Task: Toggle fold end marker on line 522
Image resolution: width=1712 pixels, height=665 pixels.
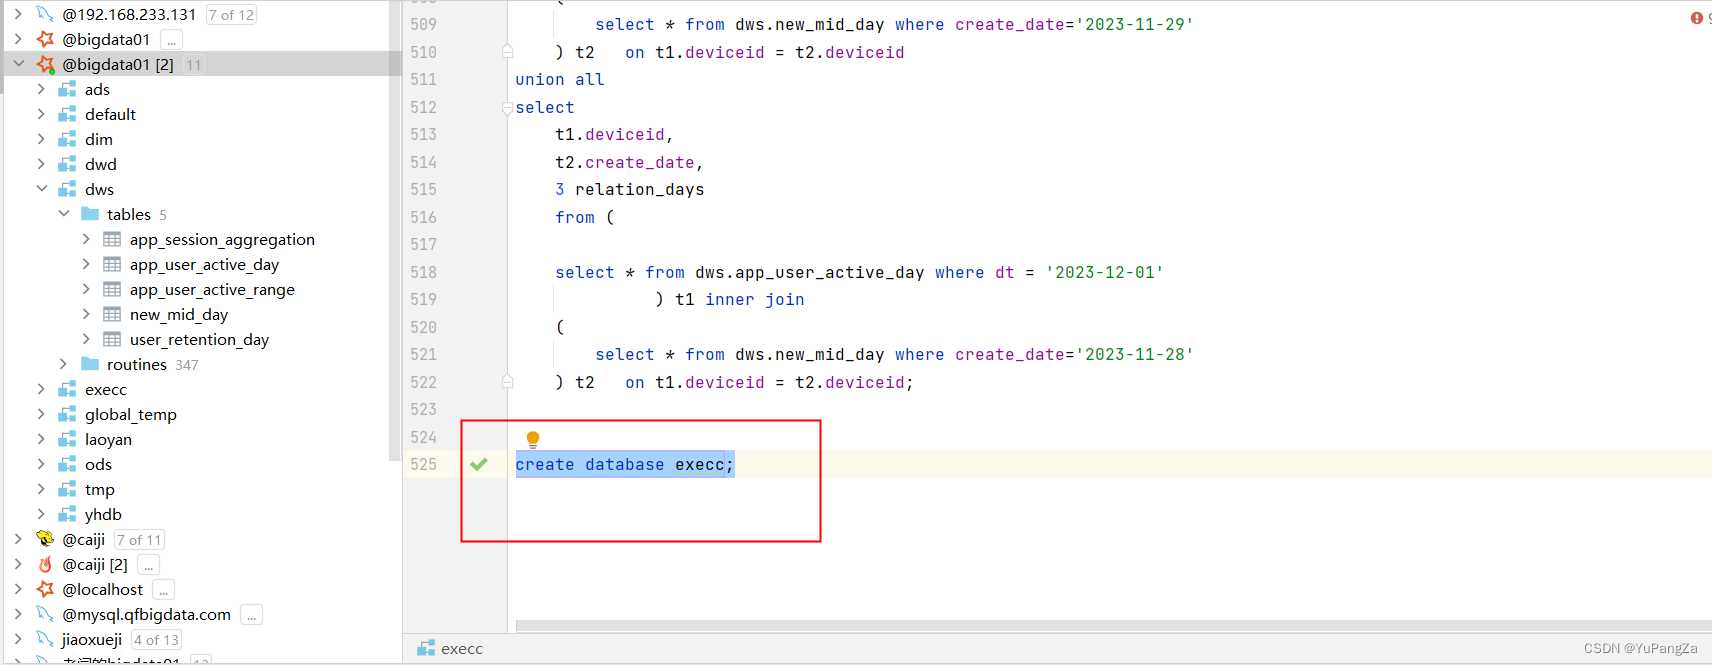Action: pyautogui.click(x=507, y=381)
